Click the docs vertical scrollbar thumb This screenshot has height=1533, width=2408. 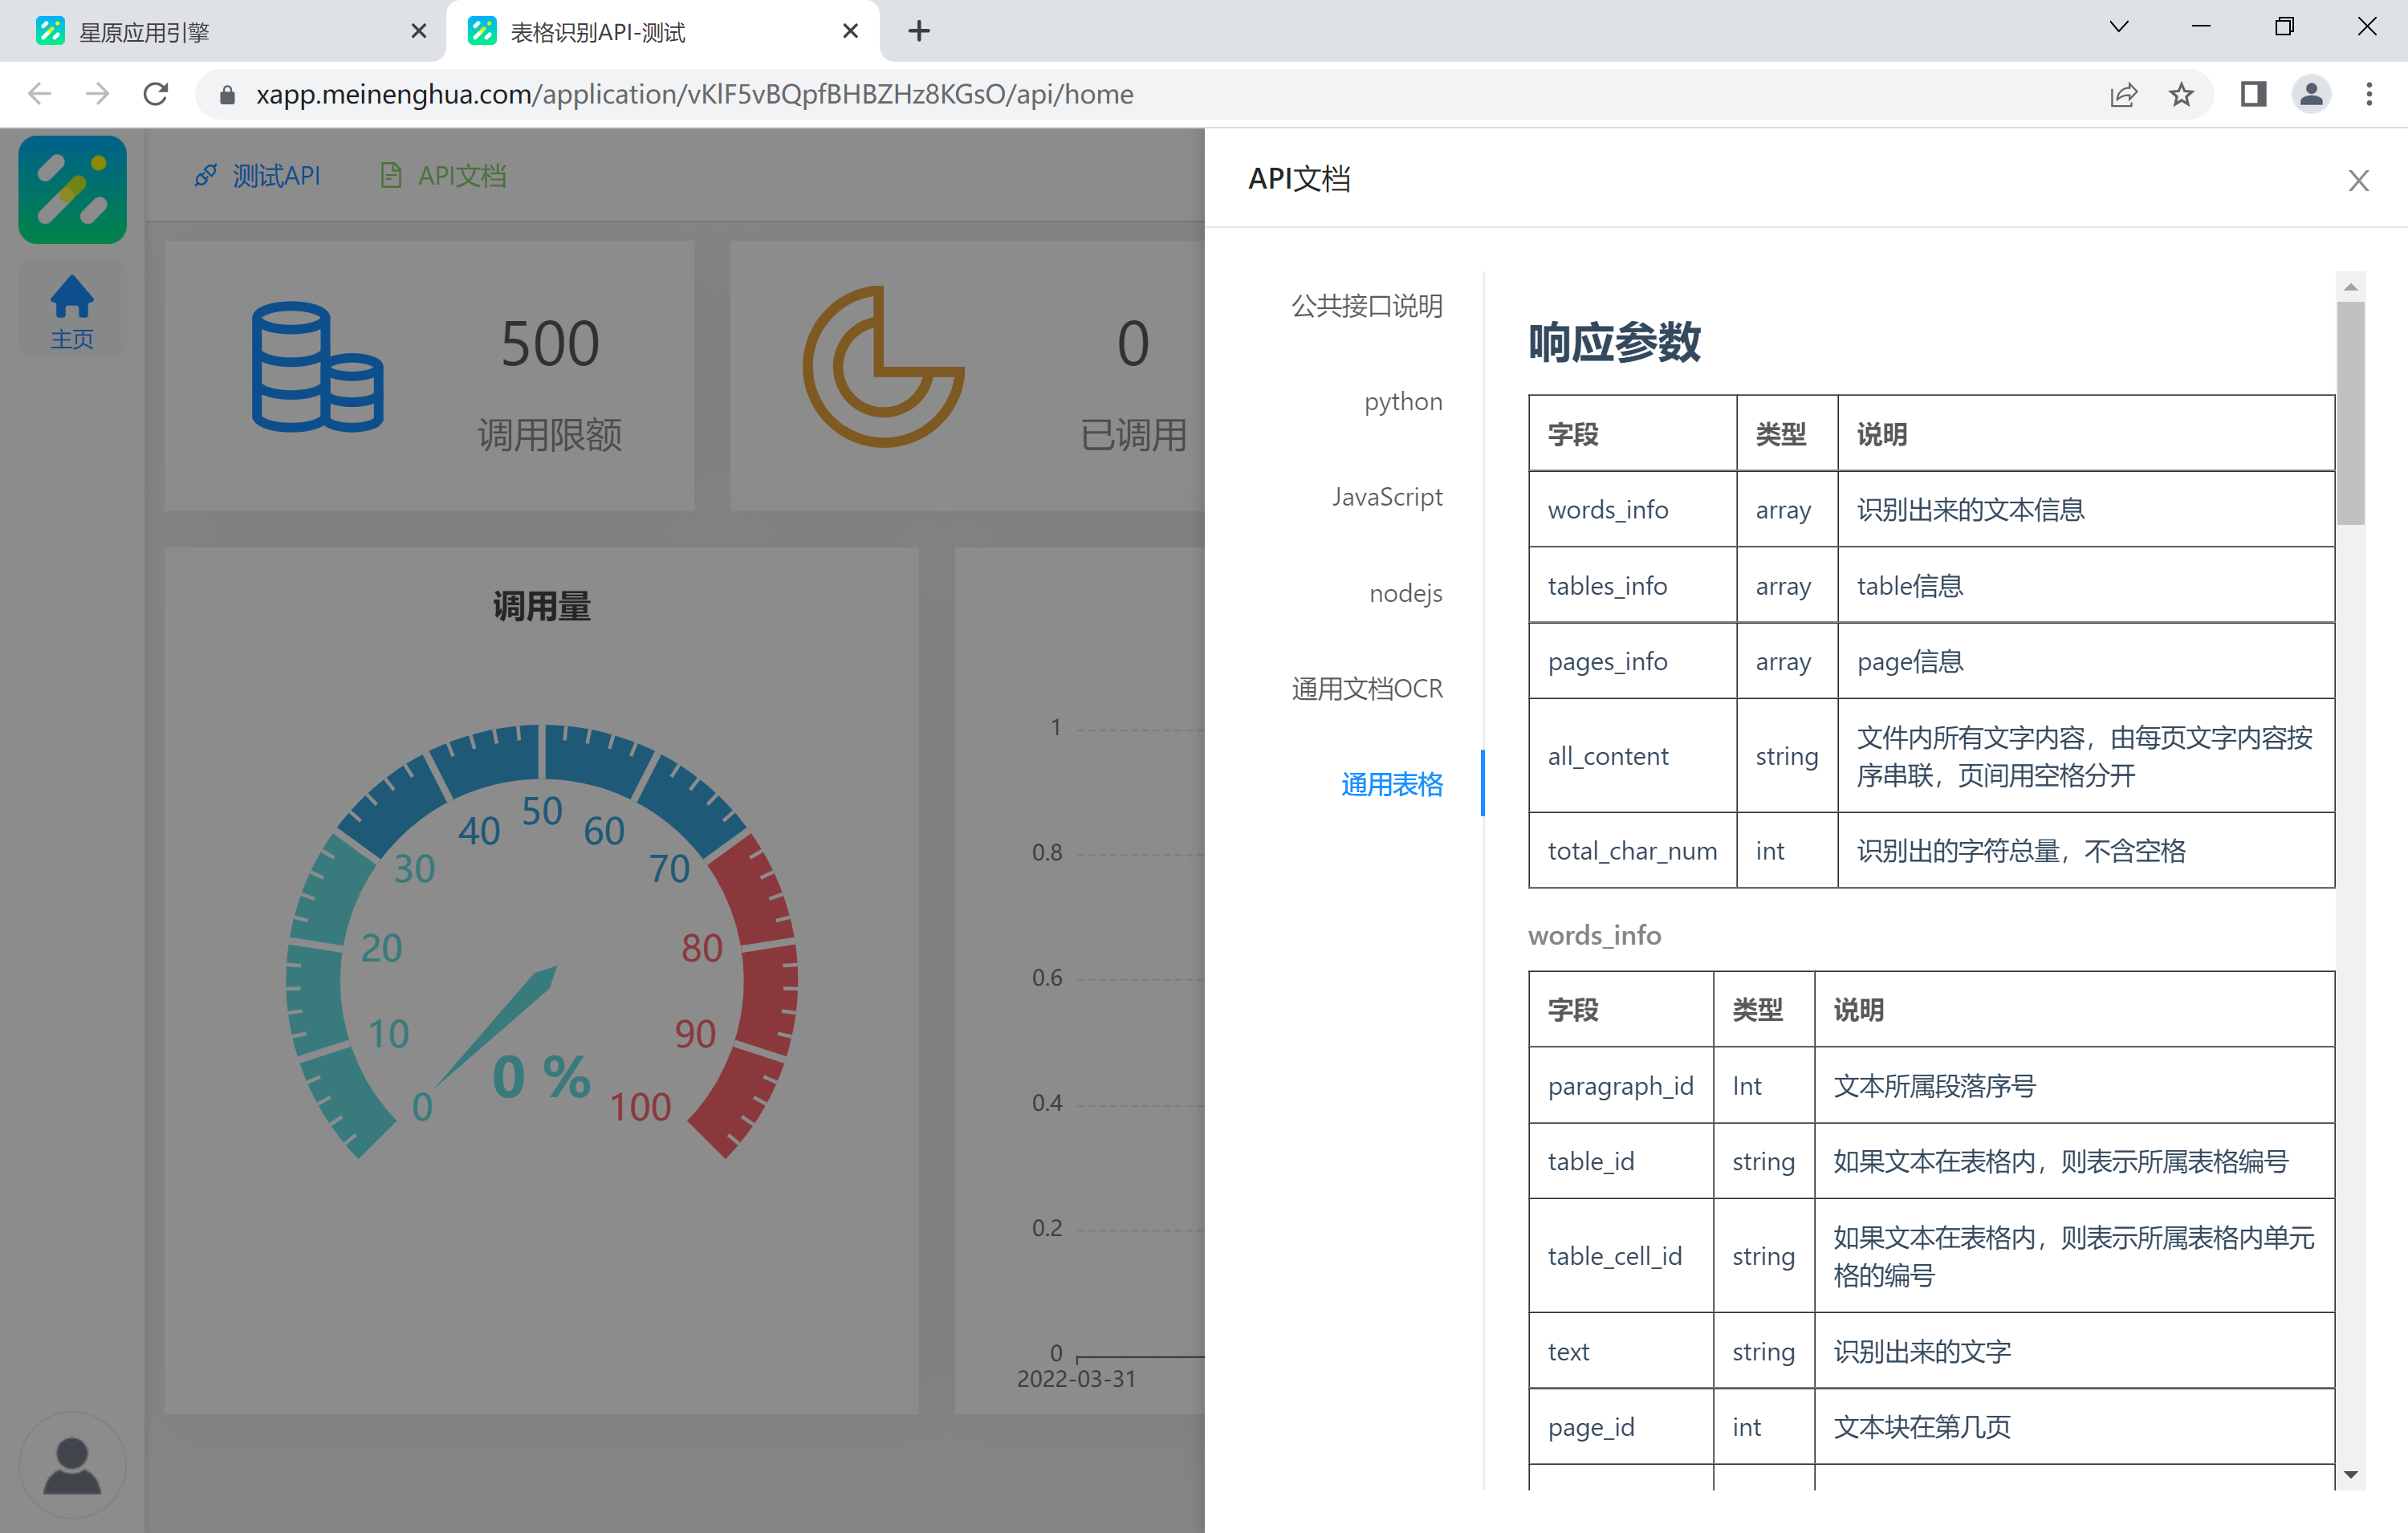coord(2350,413)
